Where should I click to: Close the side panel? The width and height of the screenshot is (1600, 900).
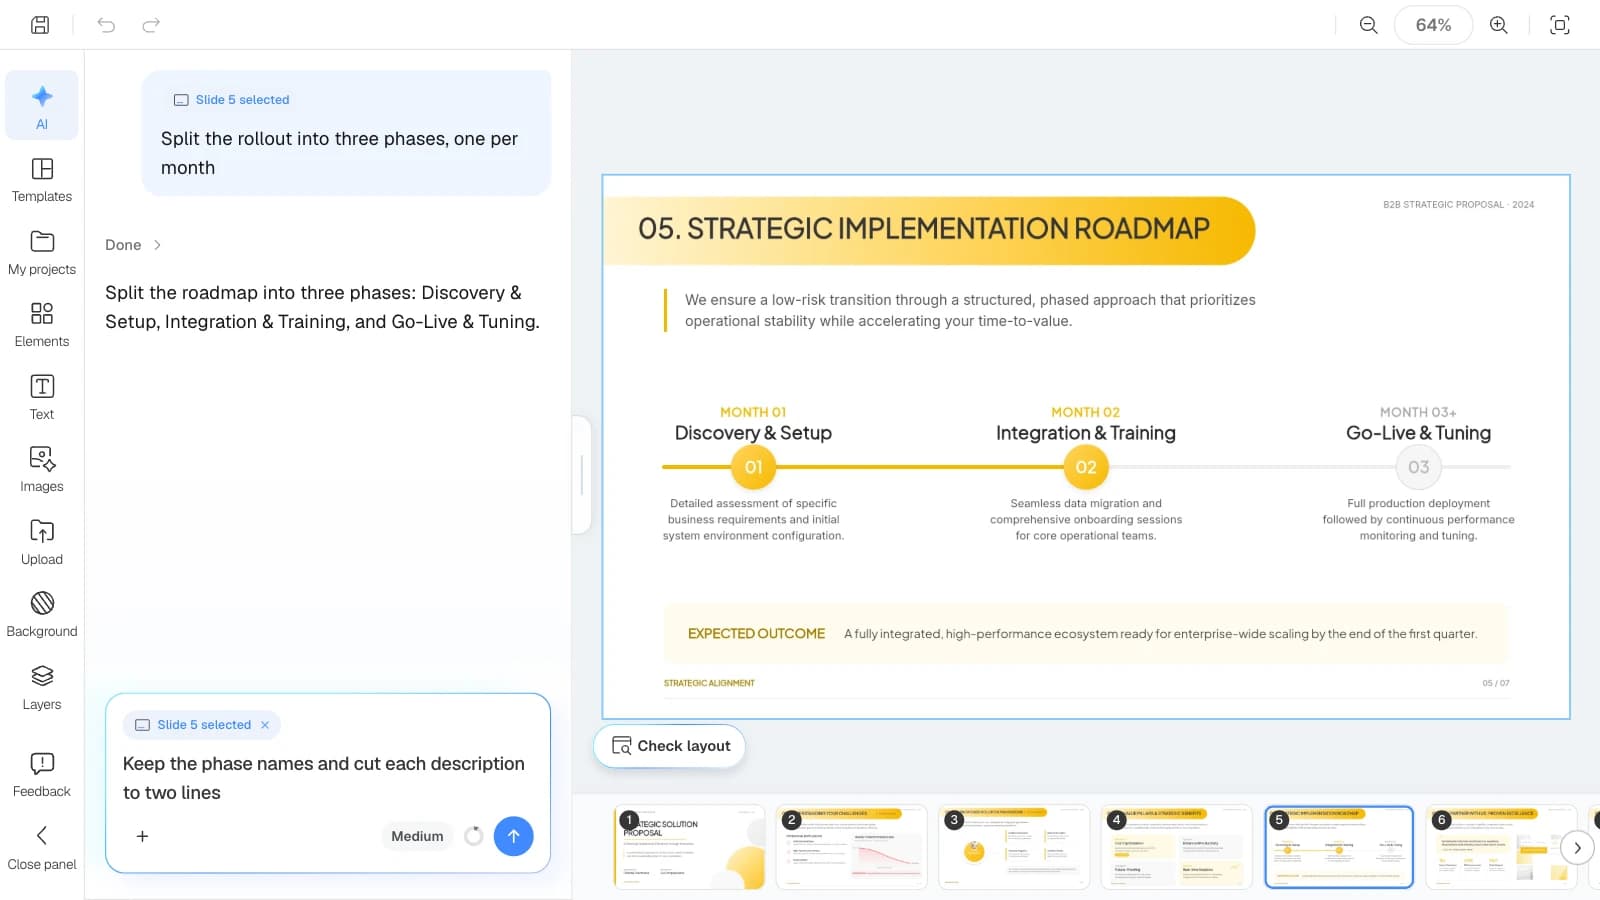coord(42,848)
